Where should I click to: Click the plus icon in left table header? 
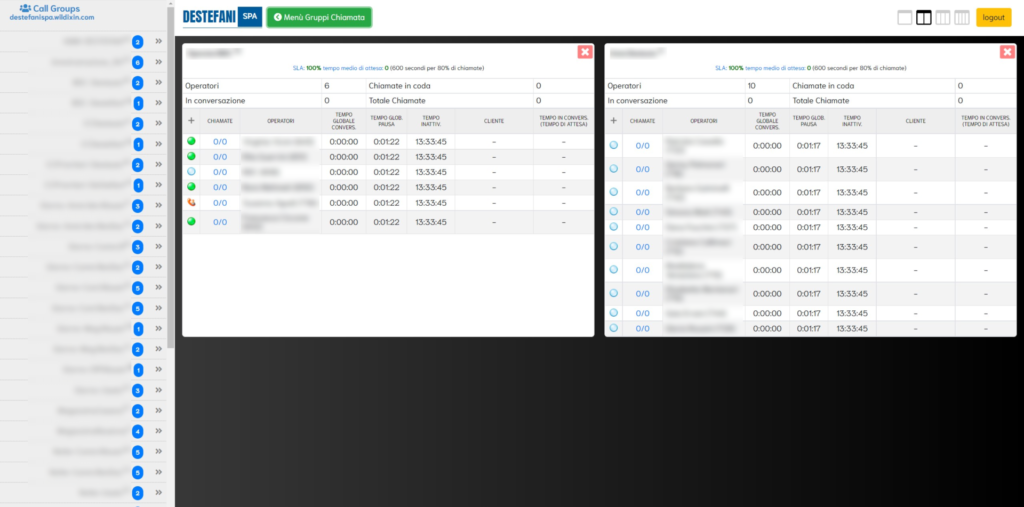(191, 120)
